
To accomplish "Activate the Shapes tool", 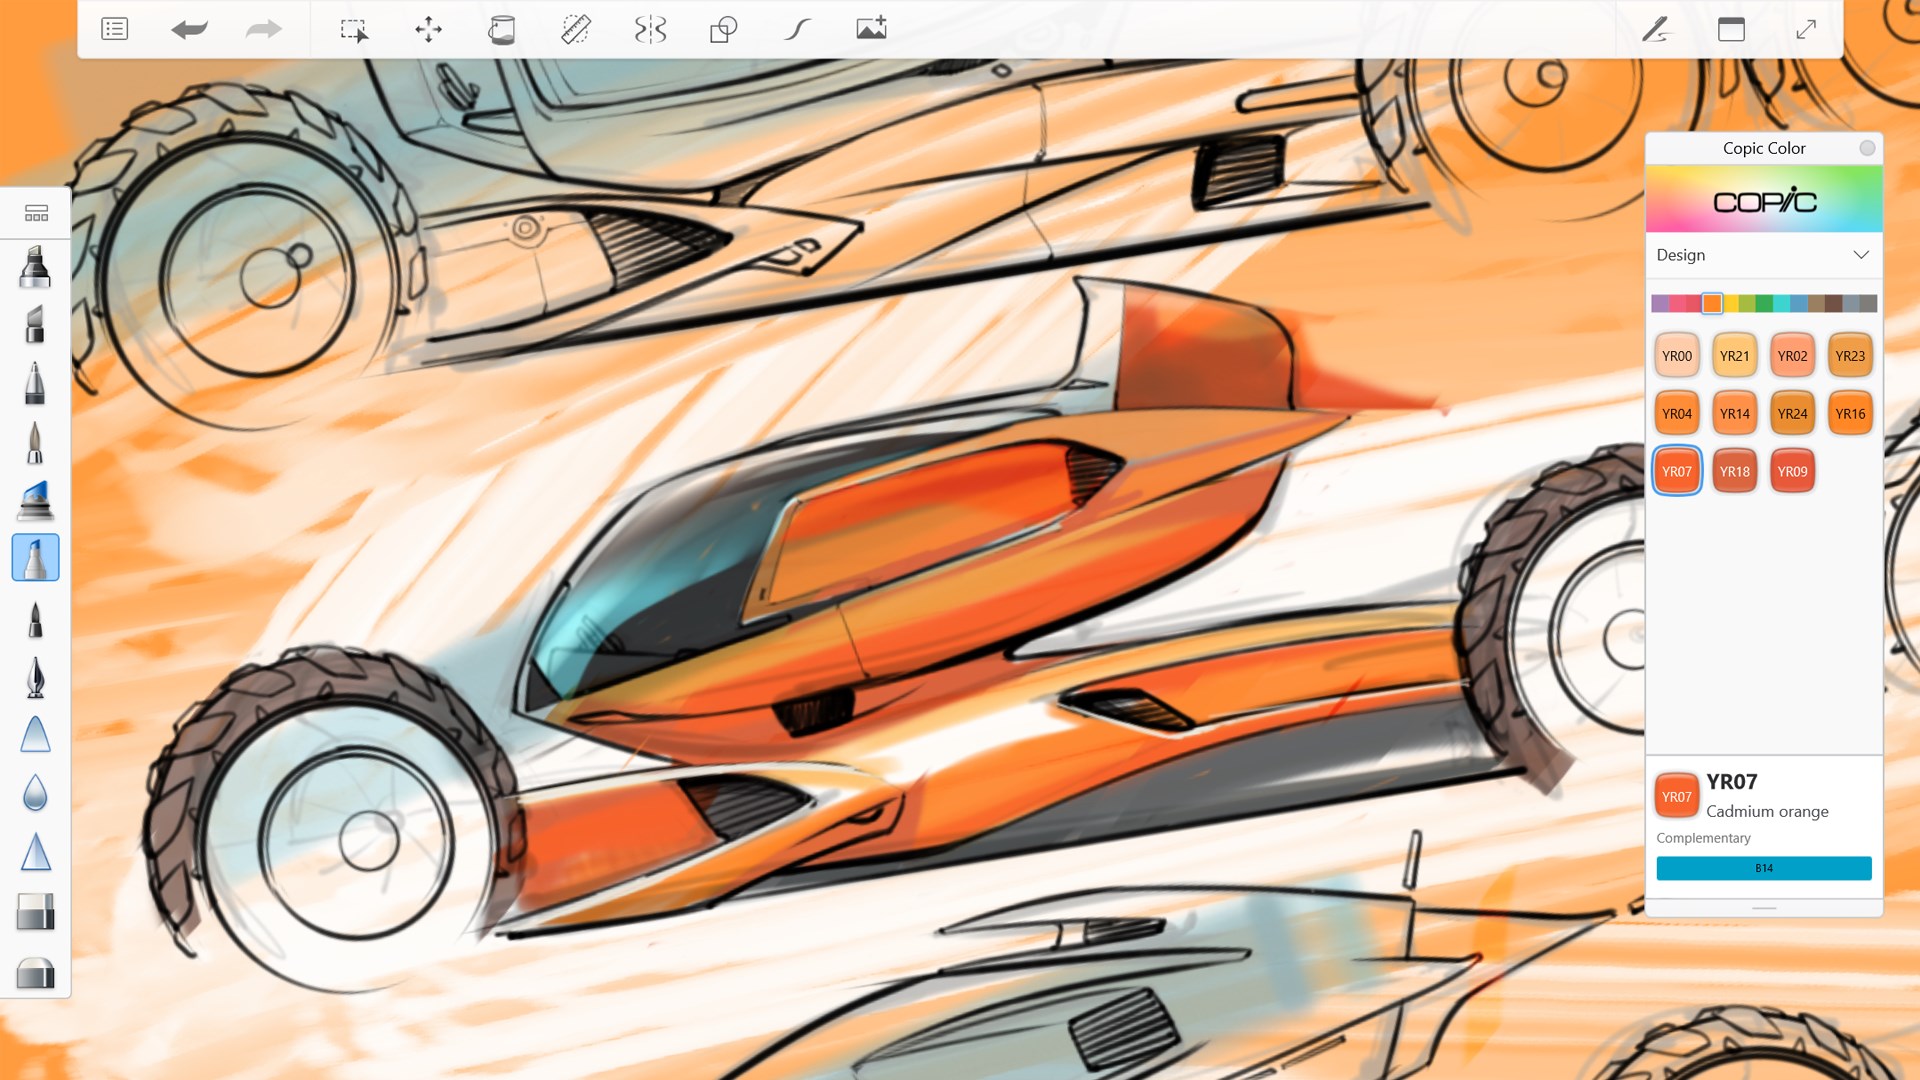I will coord(723,29).
